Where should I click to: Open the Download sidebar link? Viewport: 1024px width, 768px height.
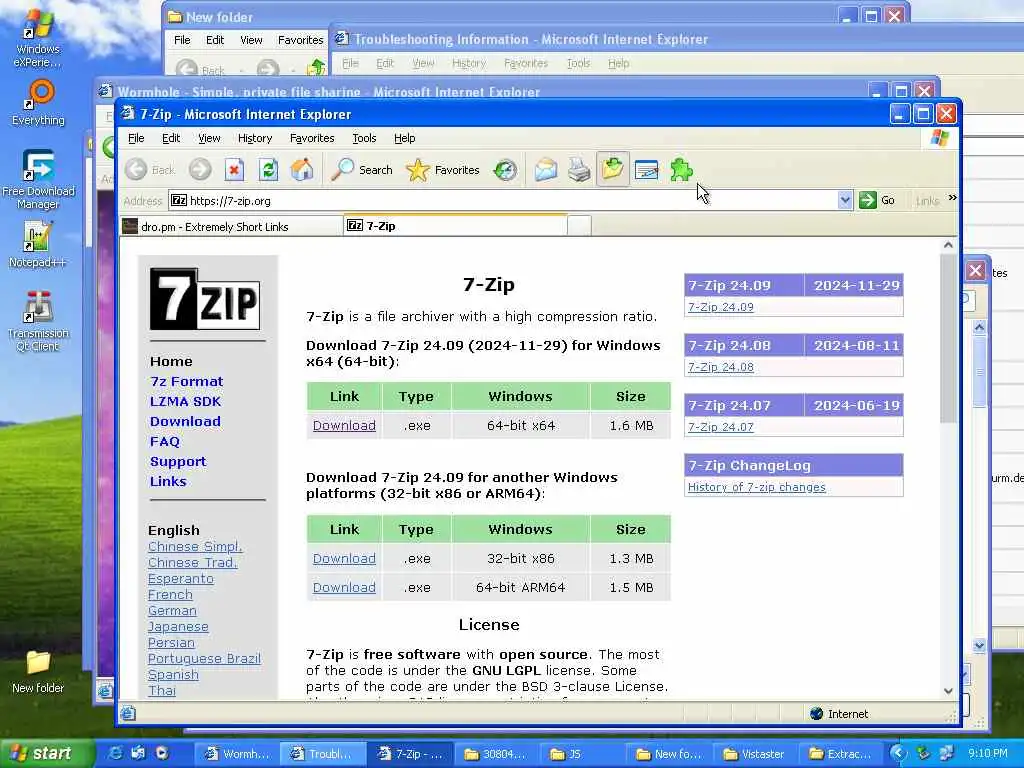tap(185, 421)
